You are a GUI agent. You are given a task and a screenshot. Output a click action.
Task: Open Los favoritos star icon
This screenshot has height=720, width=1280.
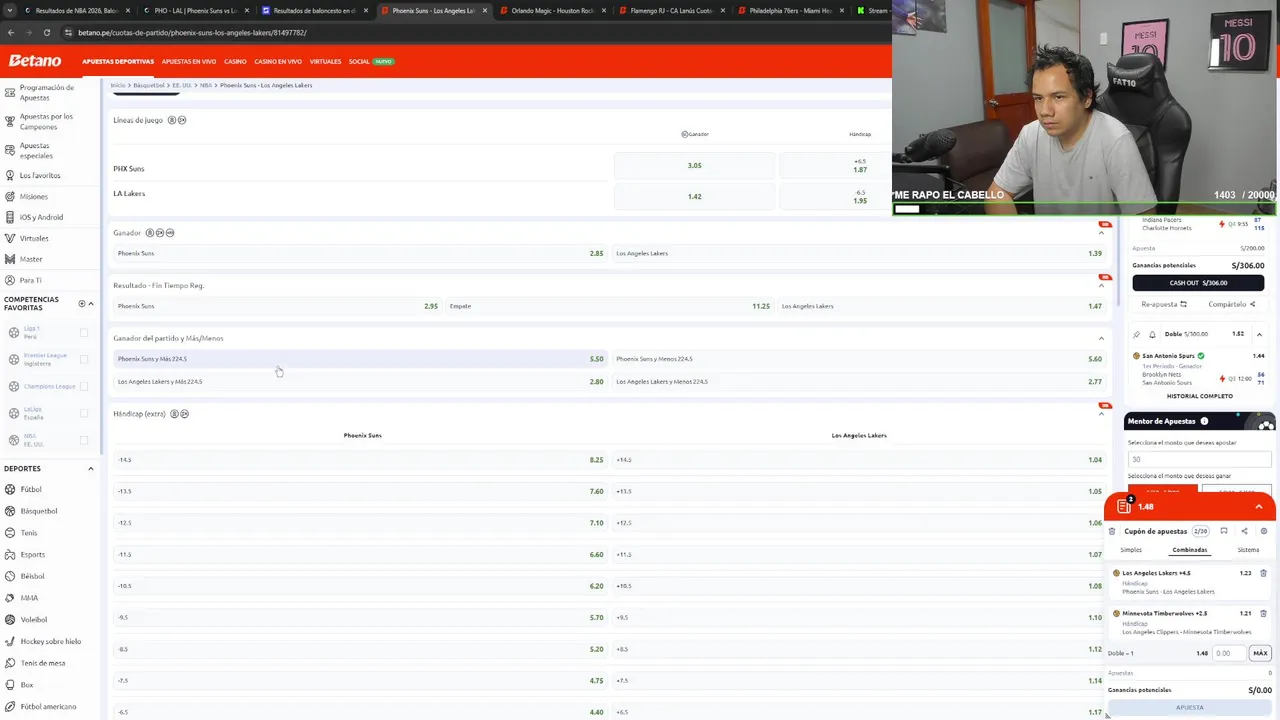[10, 175]
